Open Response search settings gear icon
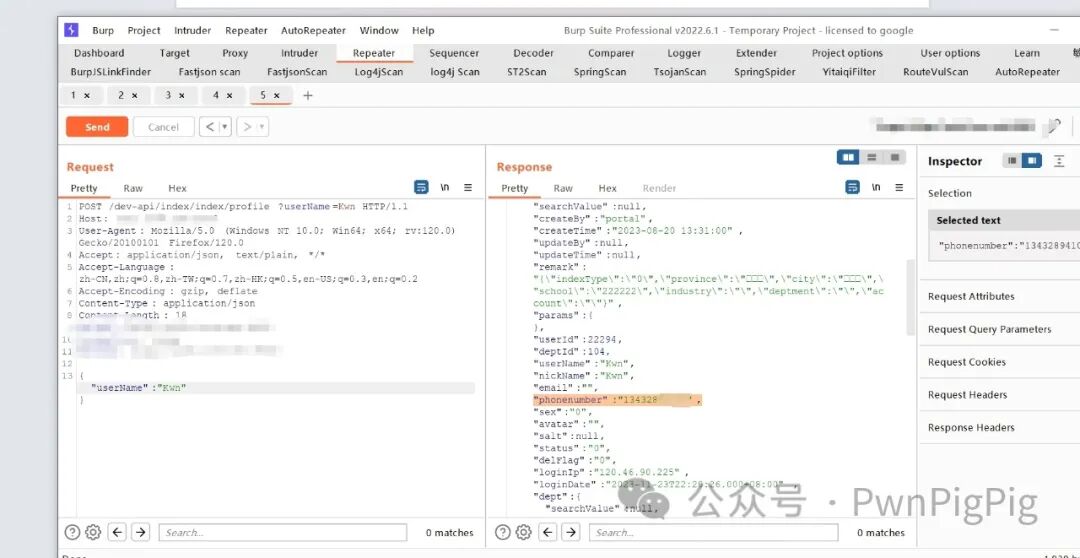 pyautogui.click(x=523, y=532)
